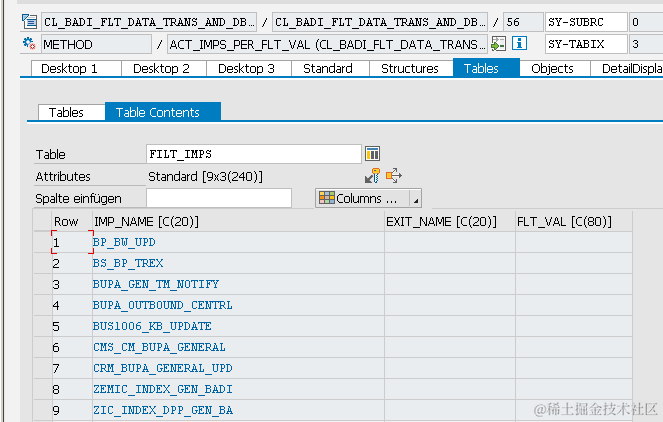This screenshot has height=422, width=663.
Task: Click the ABAP stack icon beside class name field
Action: click(30, 22)
